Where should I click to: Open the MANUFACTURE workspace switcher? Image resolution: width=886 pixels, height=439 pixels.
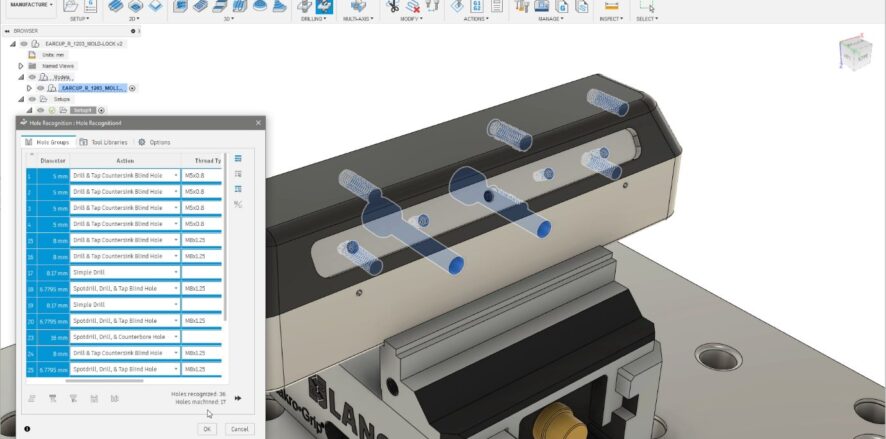tap(31, 5)
